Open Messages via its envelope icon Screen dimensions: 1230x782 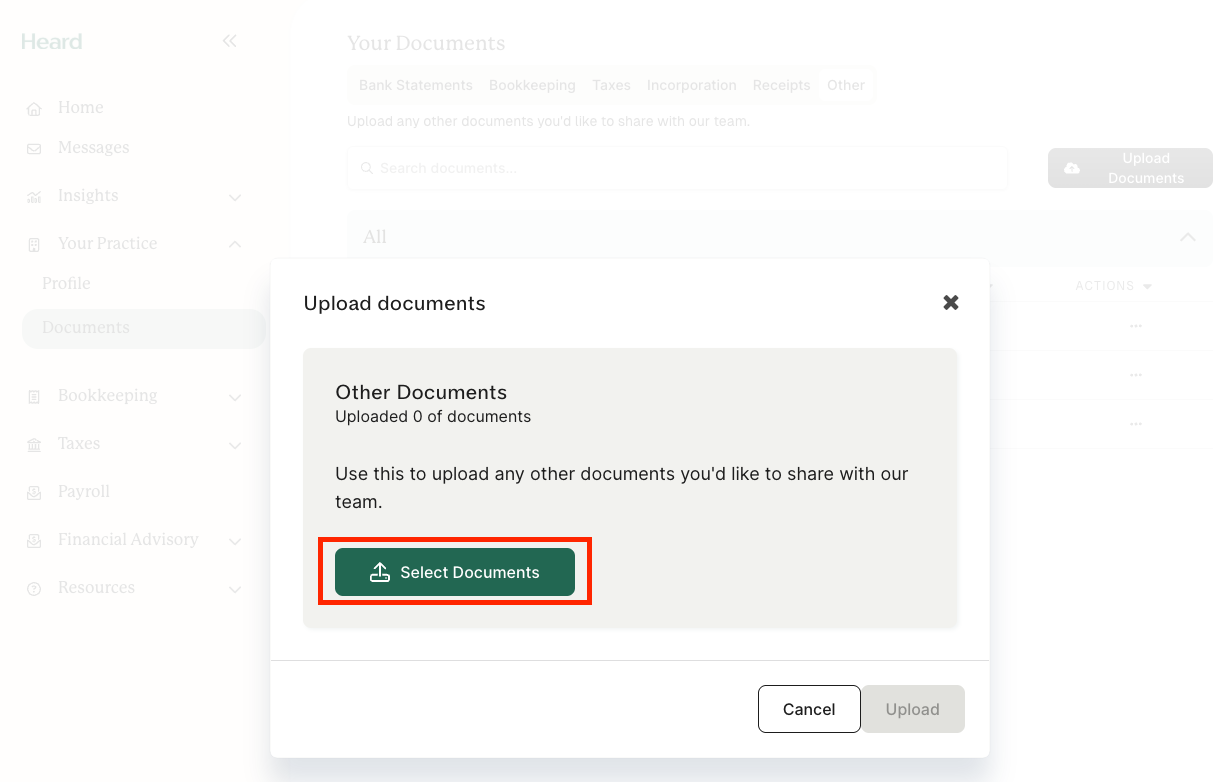coord(36,147)
